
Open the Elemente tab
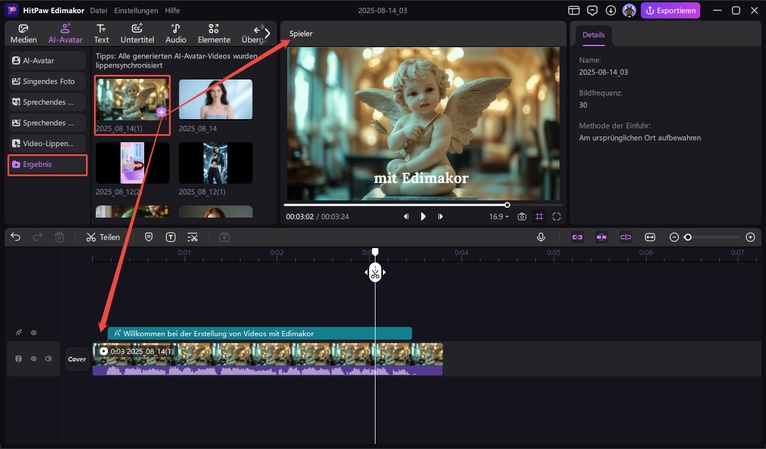[x=213, y=34]
